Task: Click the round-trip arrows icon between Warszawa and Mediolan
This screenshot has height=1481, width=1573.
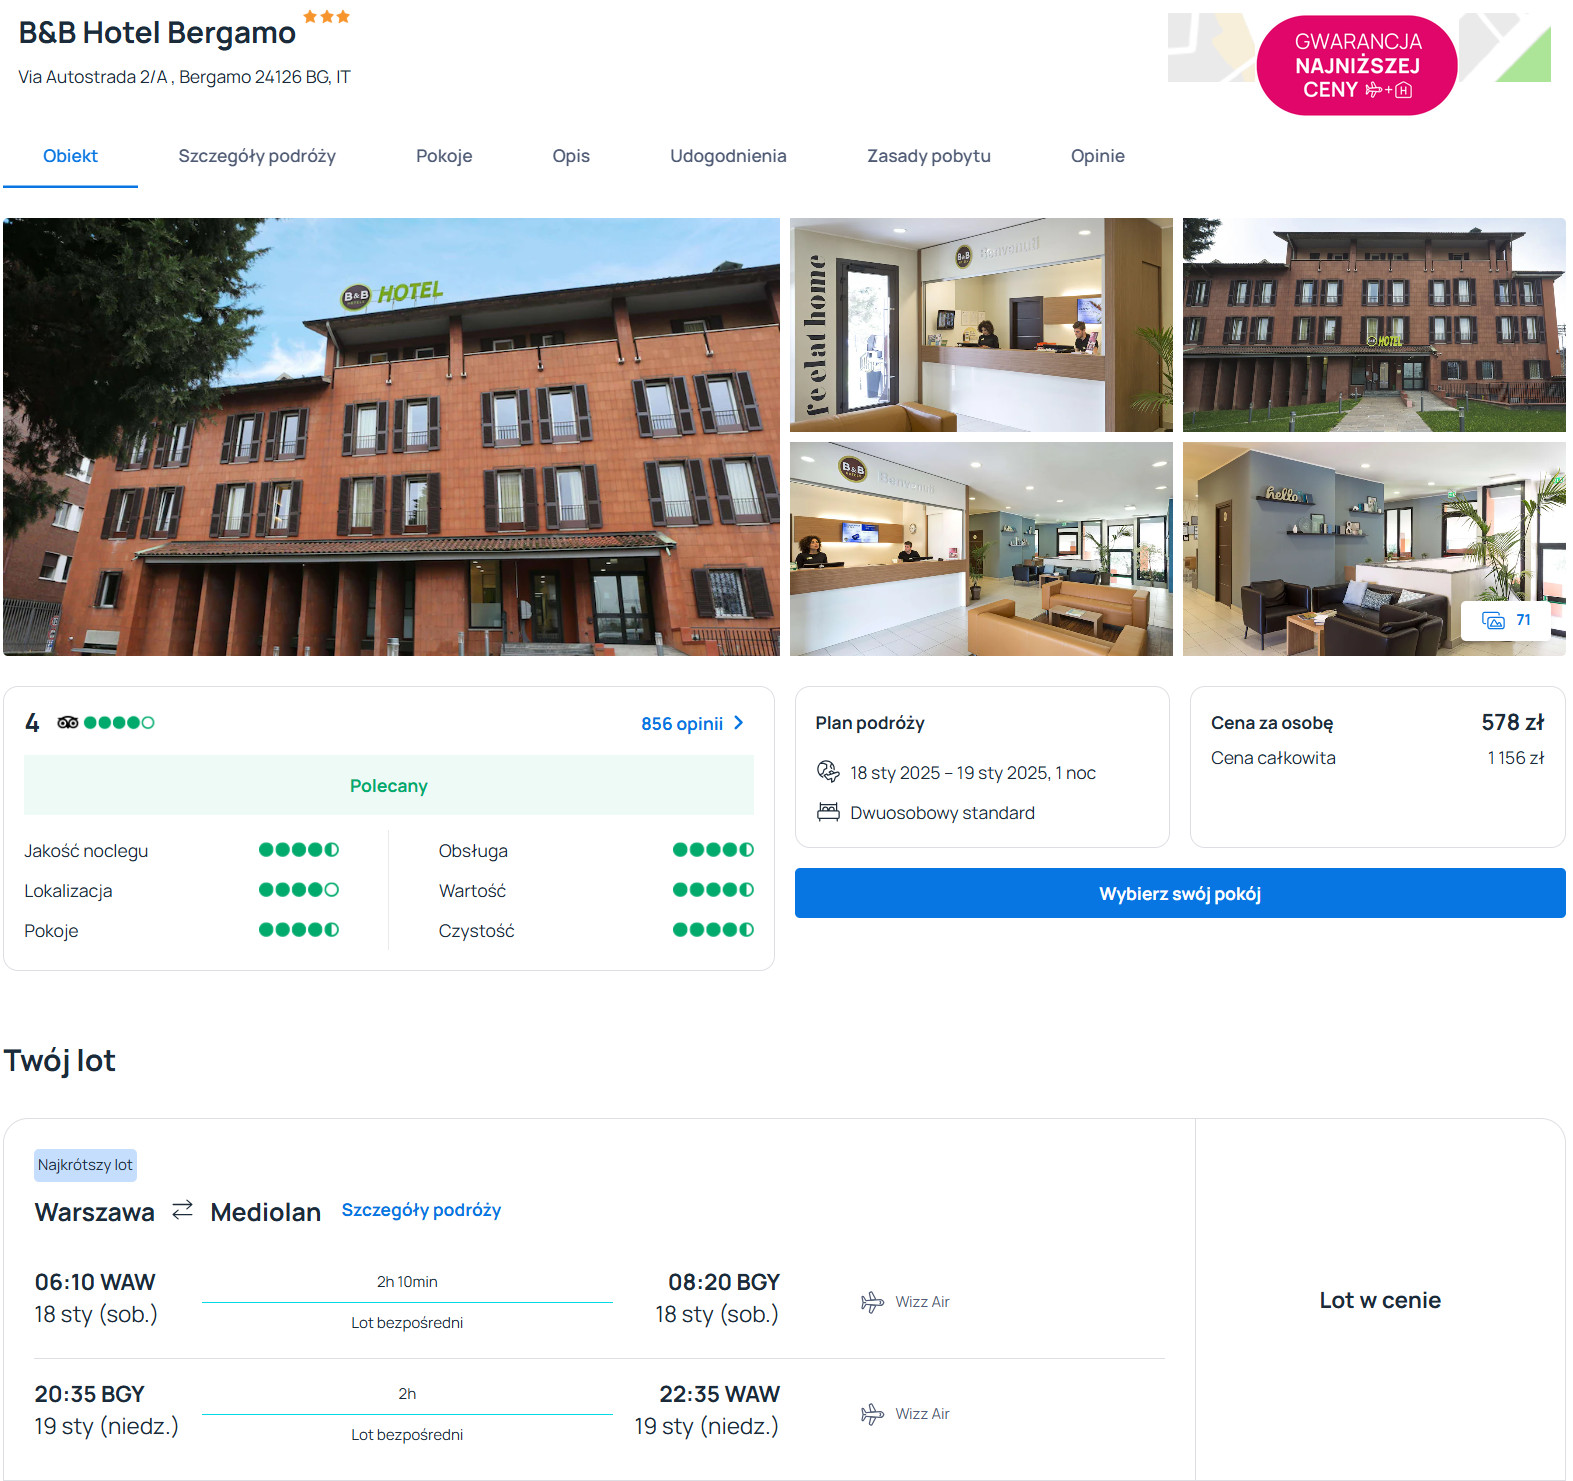Action: 182,1211
